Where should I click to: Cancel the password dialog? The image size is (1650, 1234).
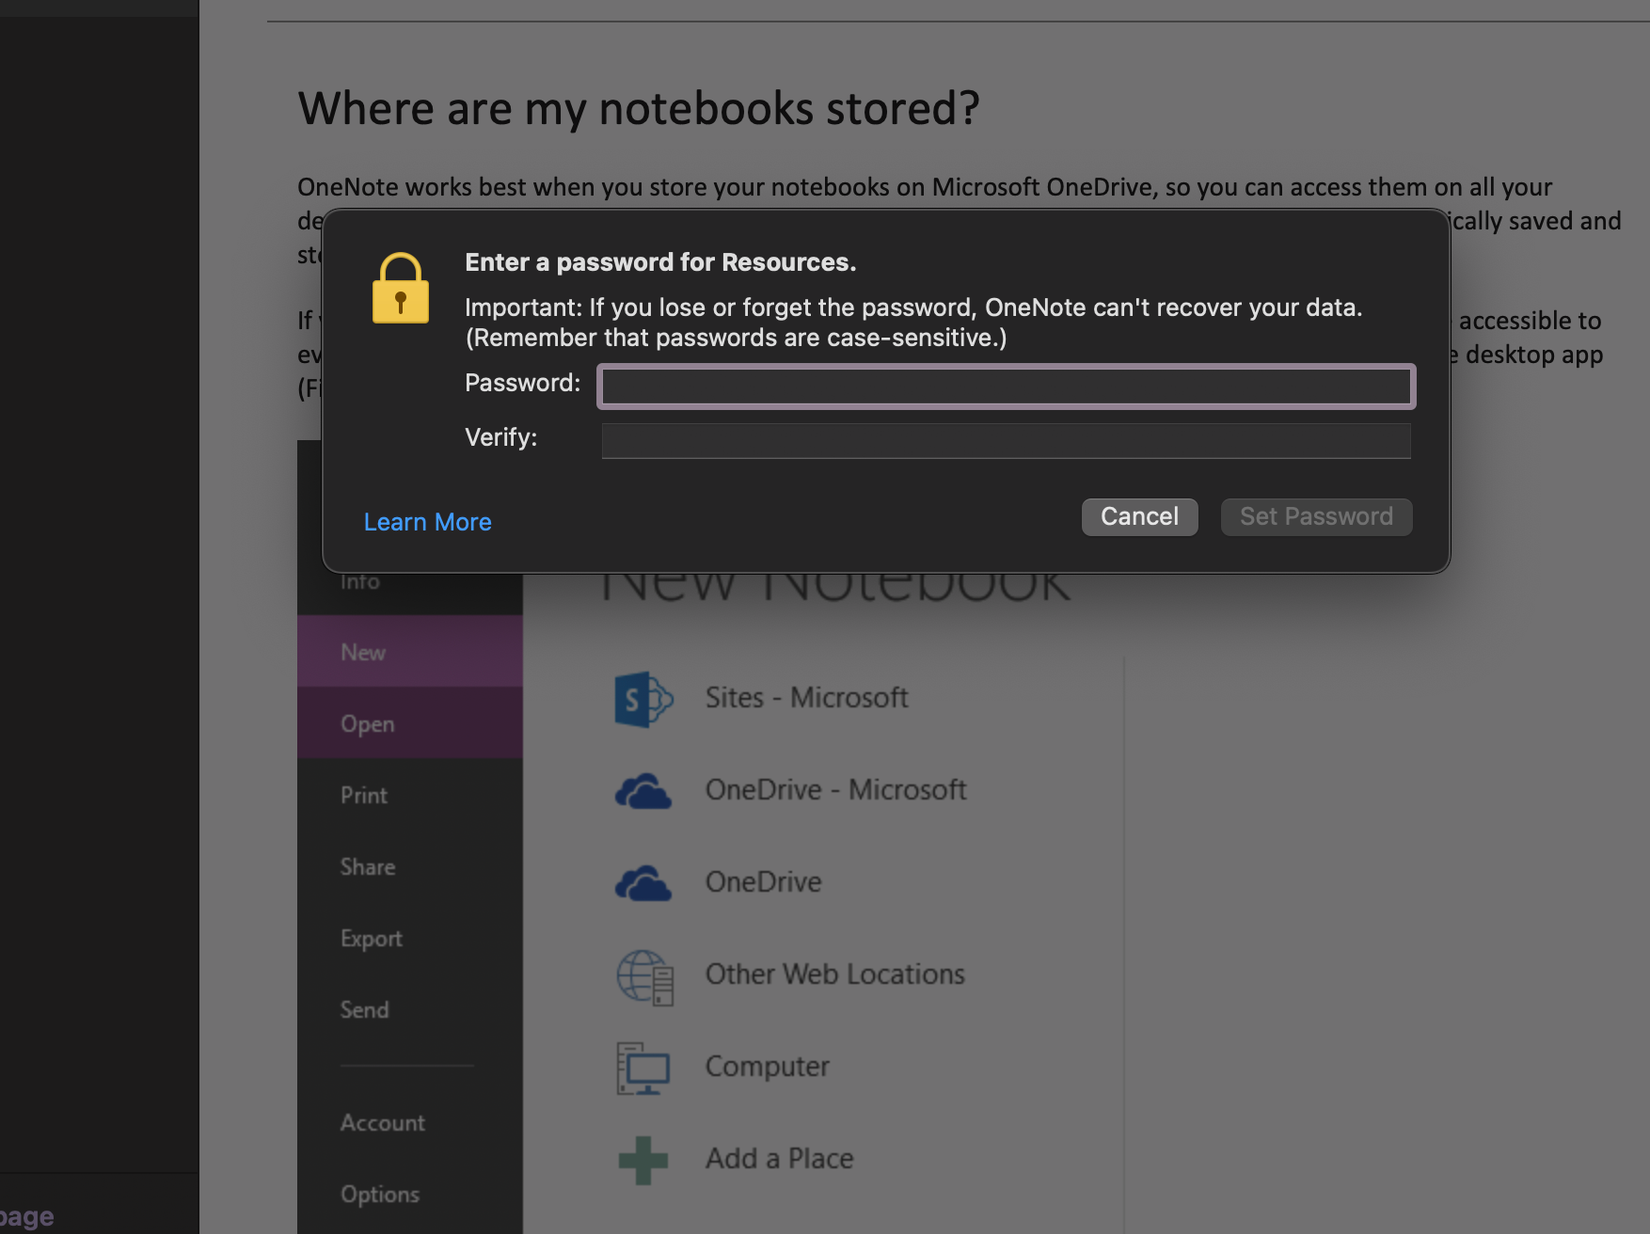(x=1139, y=516)
